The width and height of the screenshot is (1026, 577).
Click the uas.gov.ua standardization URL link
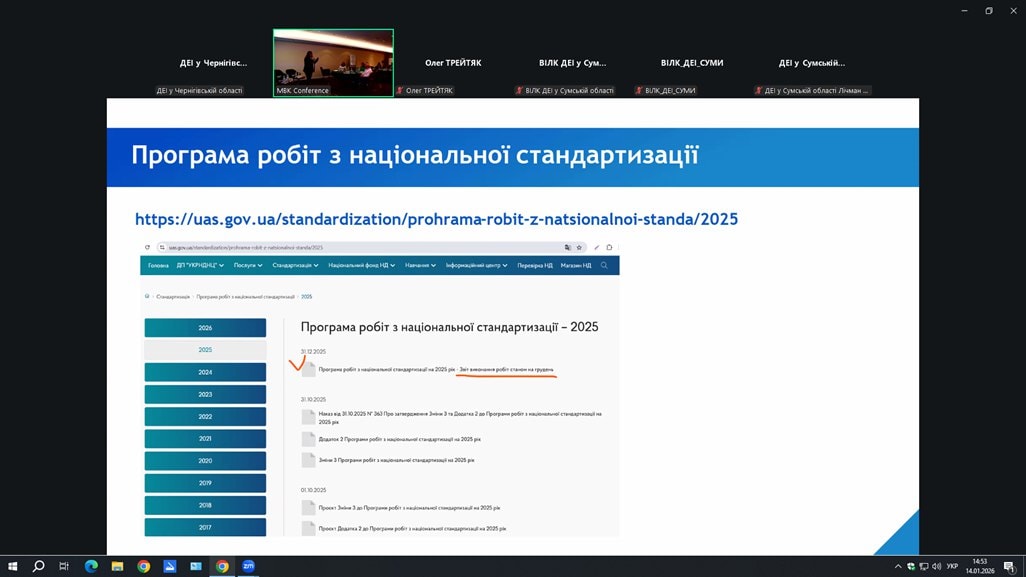(436, 218)
